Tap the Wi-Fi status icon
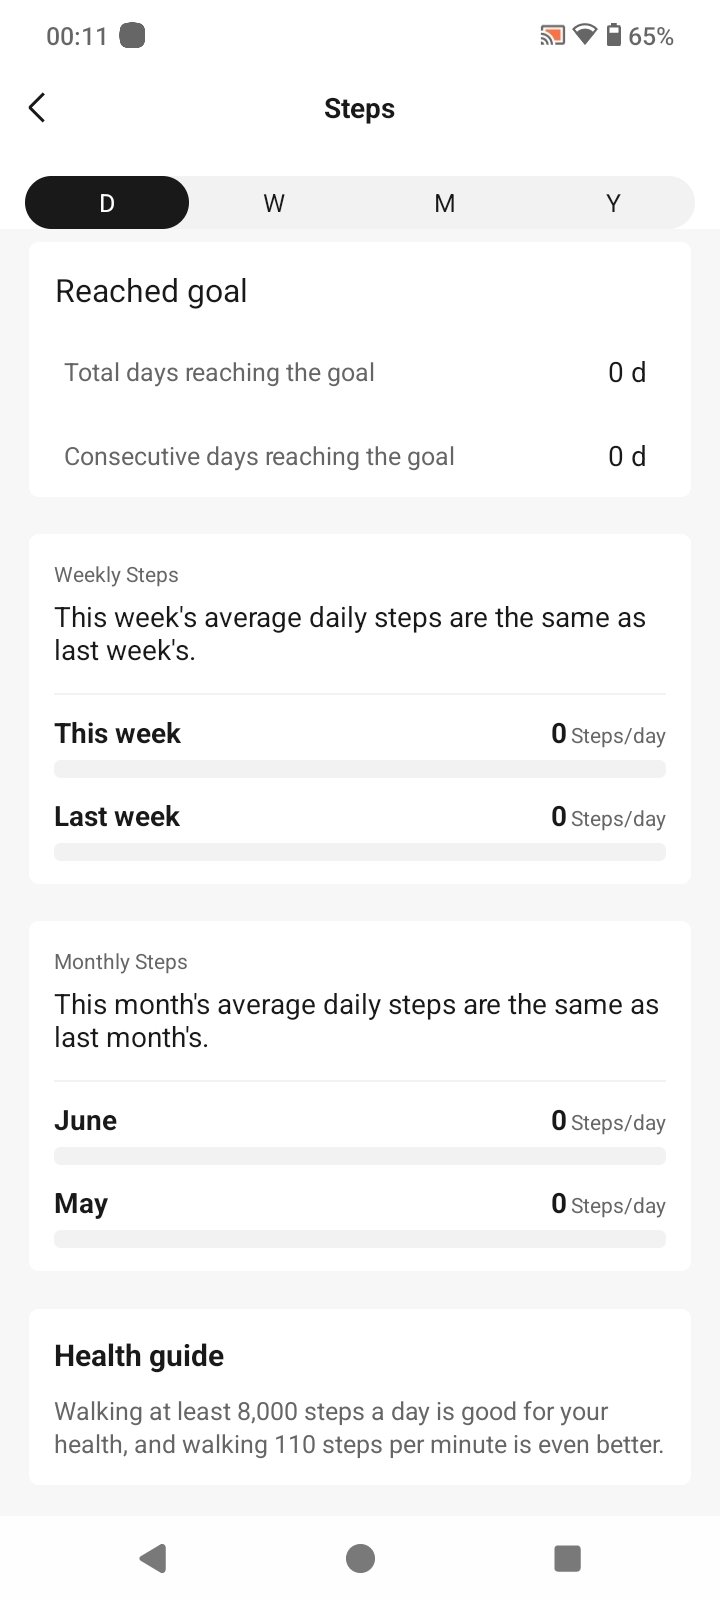Viewport: 720px width, 1600px height. [x=584, y=36]
